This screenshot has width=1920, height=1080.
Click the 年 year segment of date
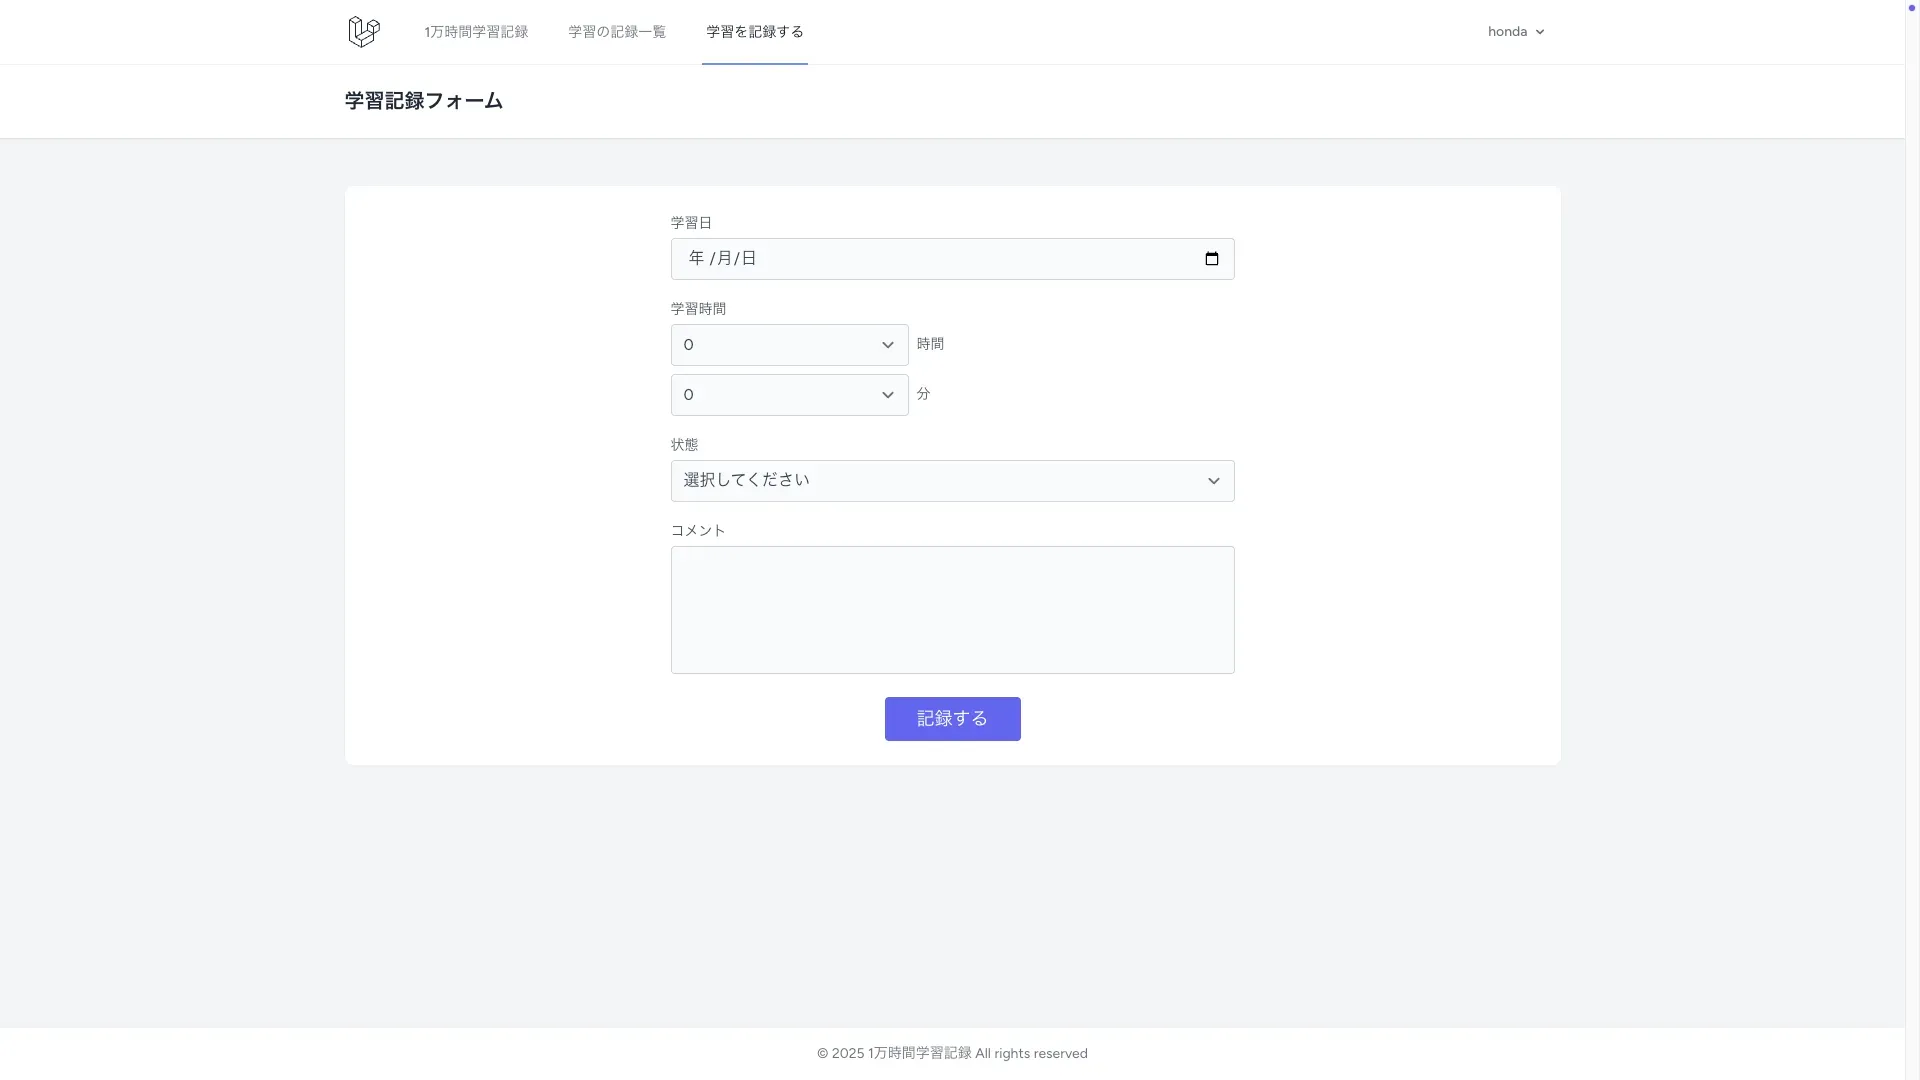(696, 259)
